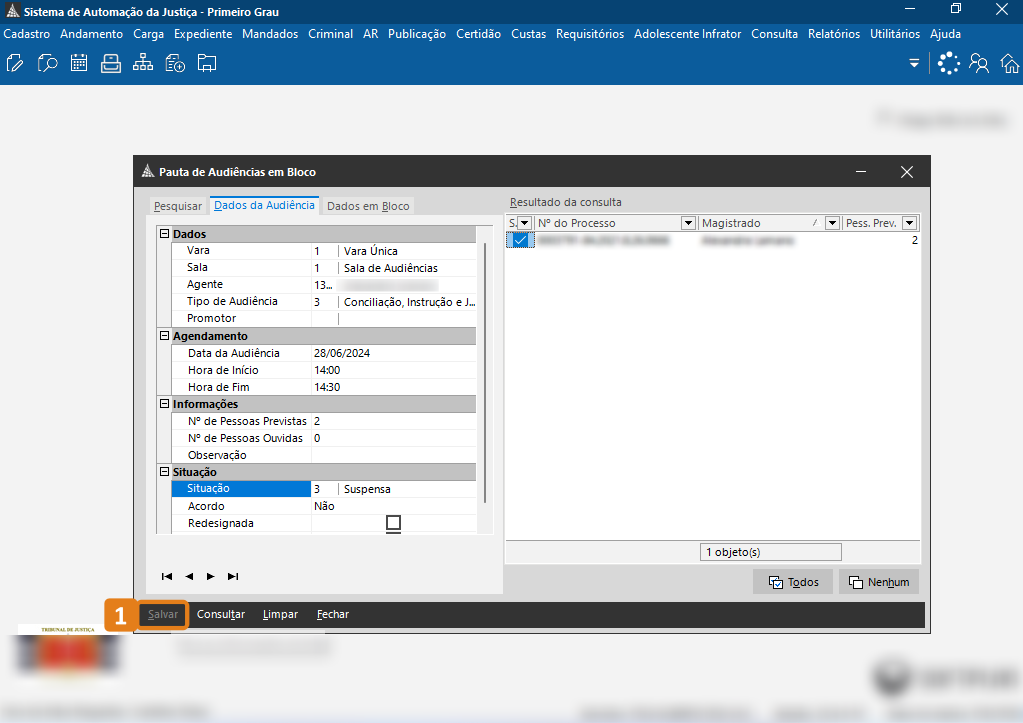Image resolution: width=1023 pixels, height=723 pixels.
Task: Edit Hora de Início 14:00
Action: point(394,370)
